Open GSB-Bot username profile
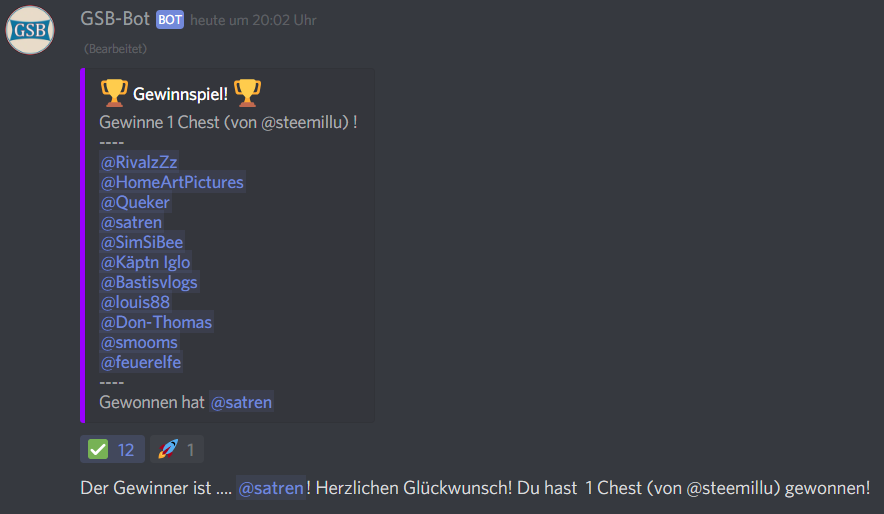 (115, 19)
